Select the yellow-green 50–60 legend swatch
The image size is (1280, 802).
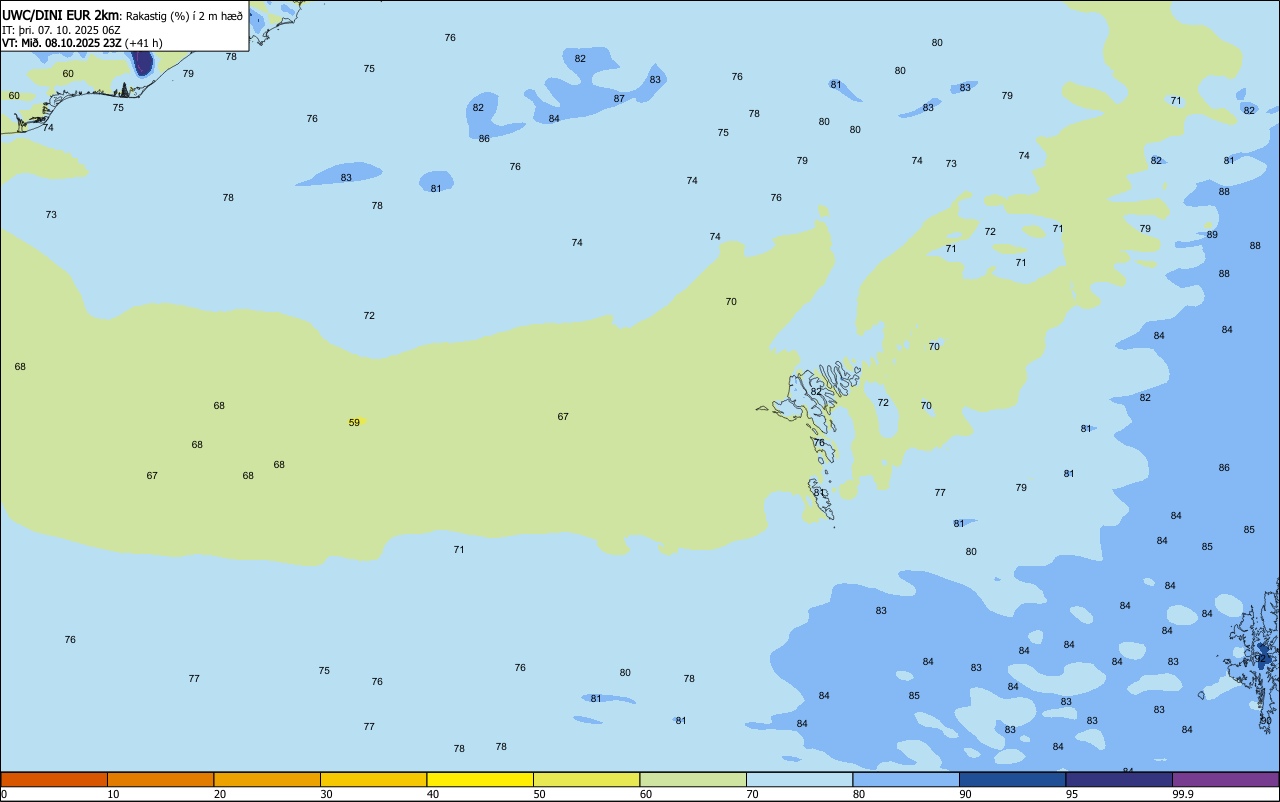586,779
